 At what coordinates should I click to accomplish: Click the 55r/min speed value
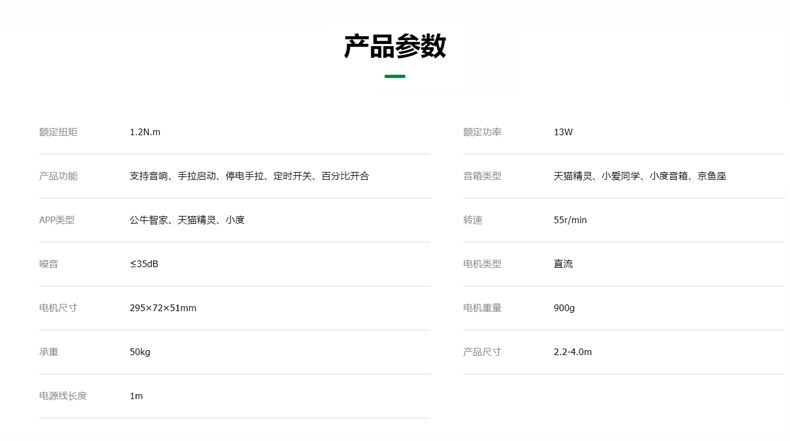pos(570,220)
